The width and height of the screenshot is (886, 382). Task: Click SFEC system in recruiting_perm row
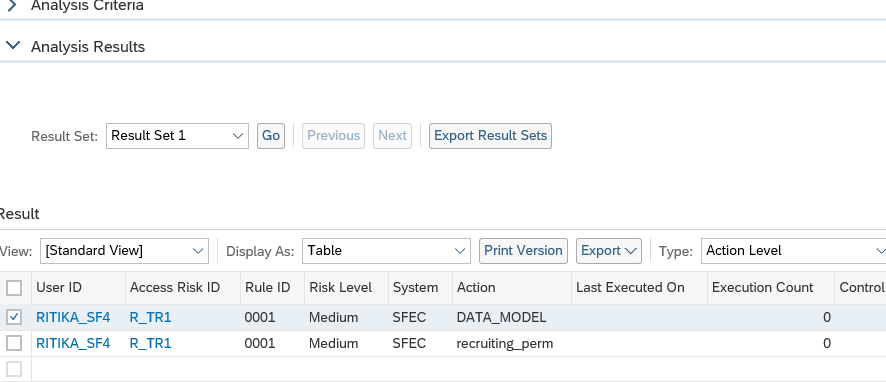pyautogui.click(x=409, y=343)
